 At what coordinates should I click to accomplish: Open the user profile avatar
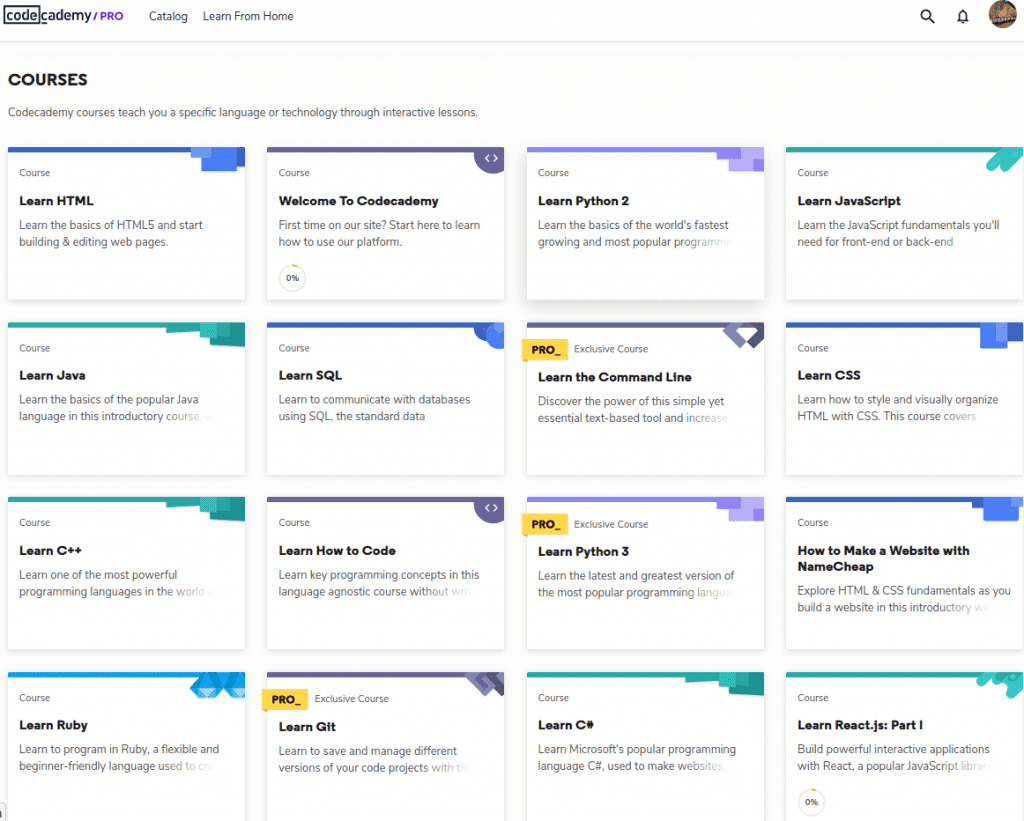pyautogui.click(x=1002, y=14)
